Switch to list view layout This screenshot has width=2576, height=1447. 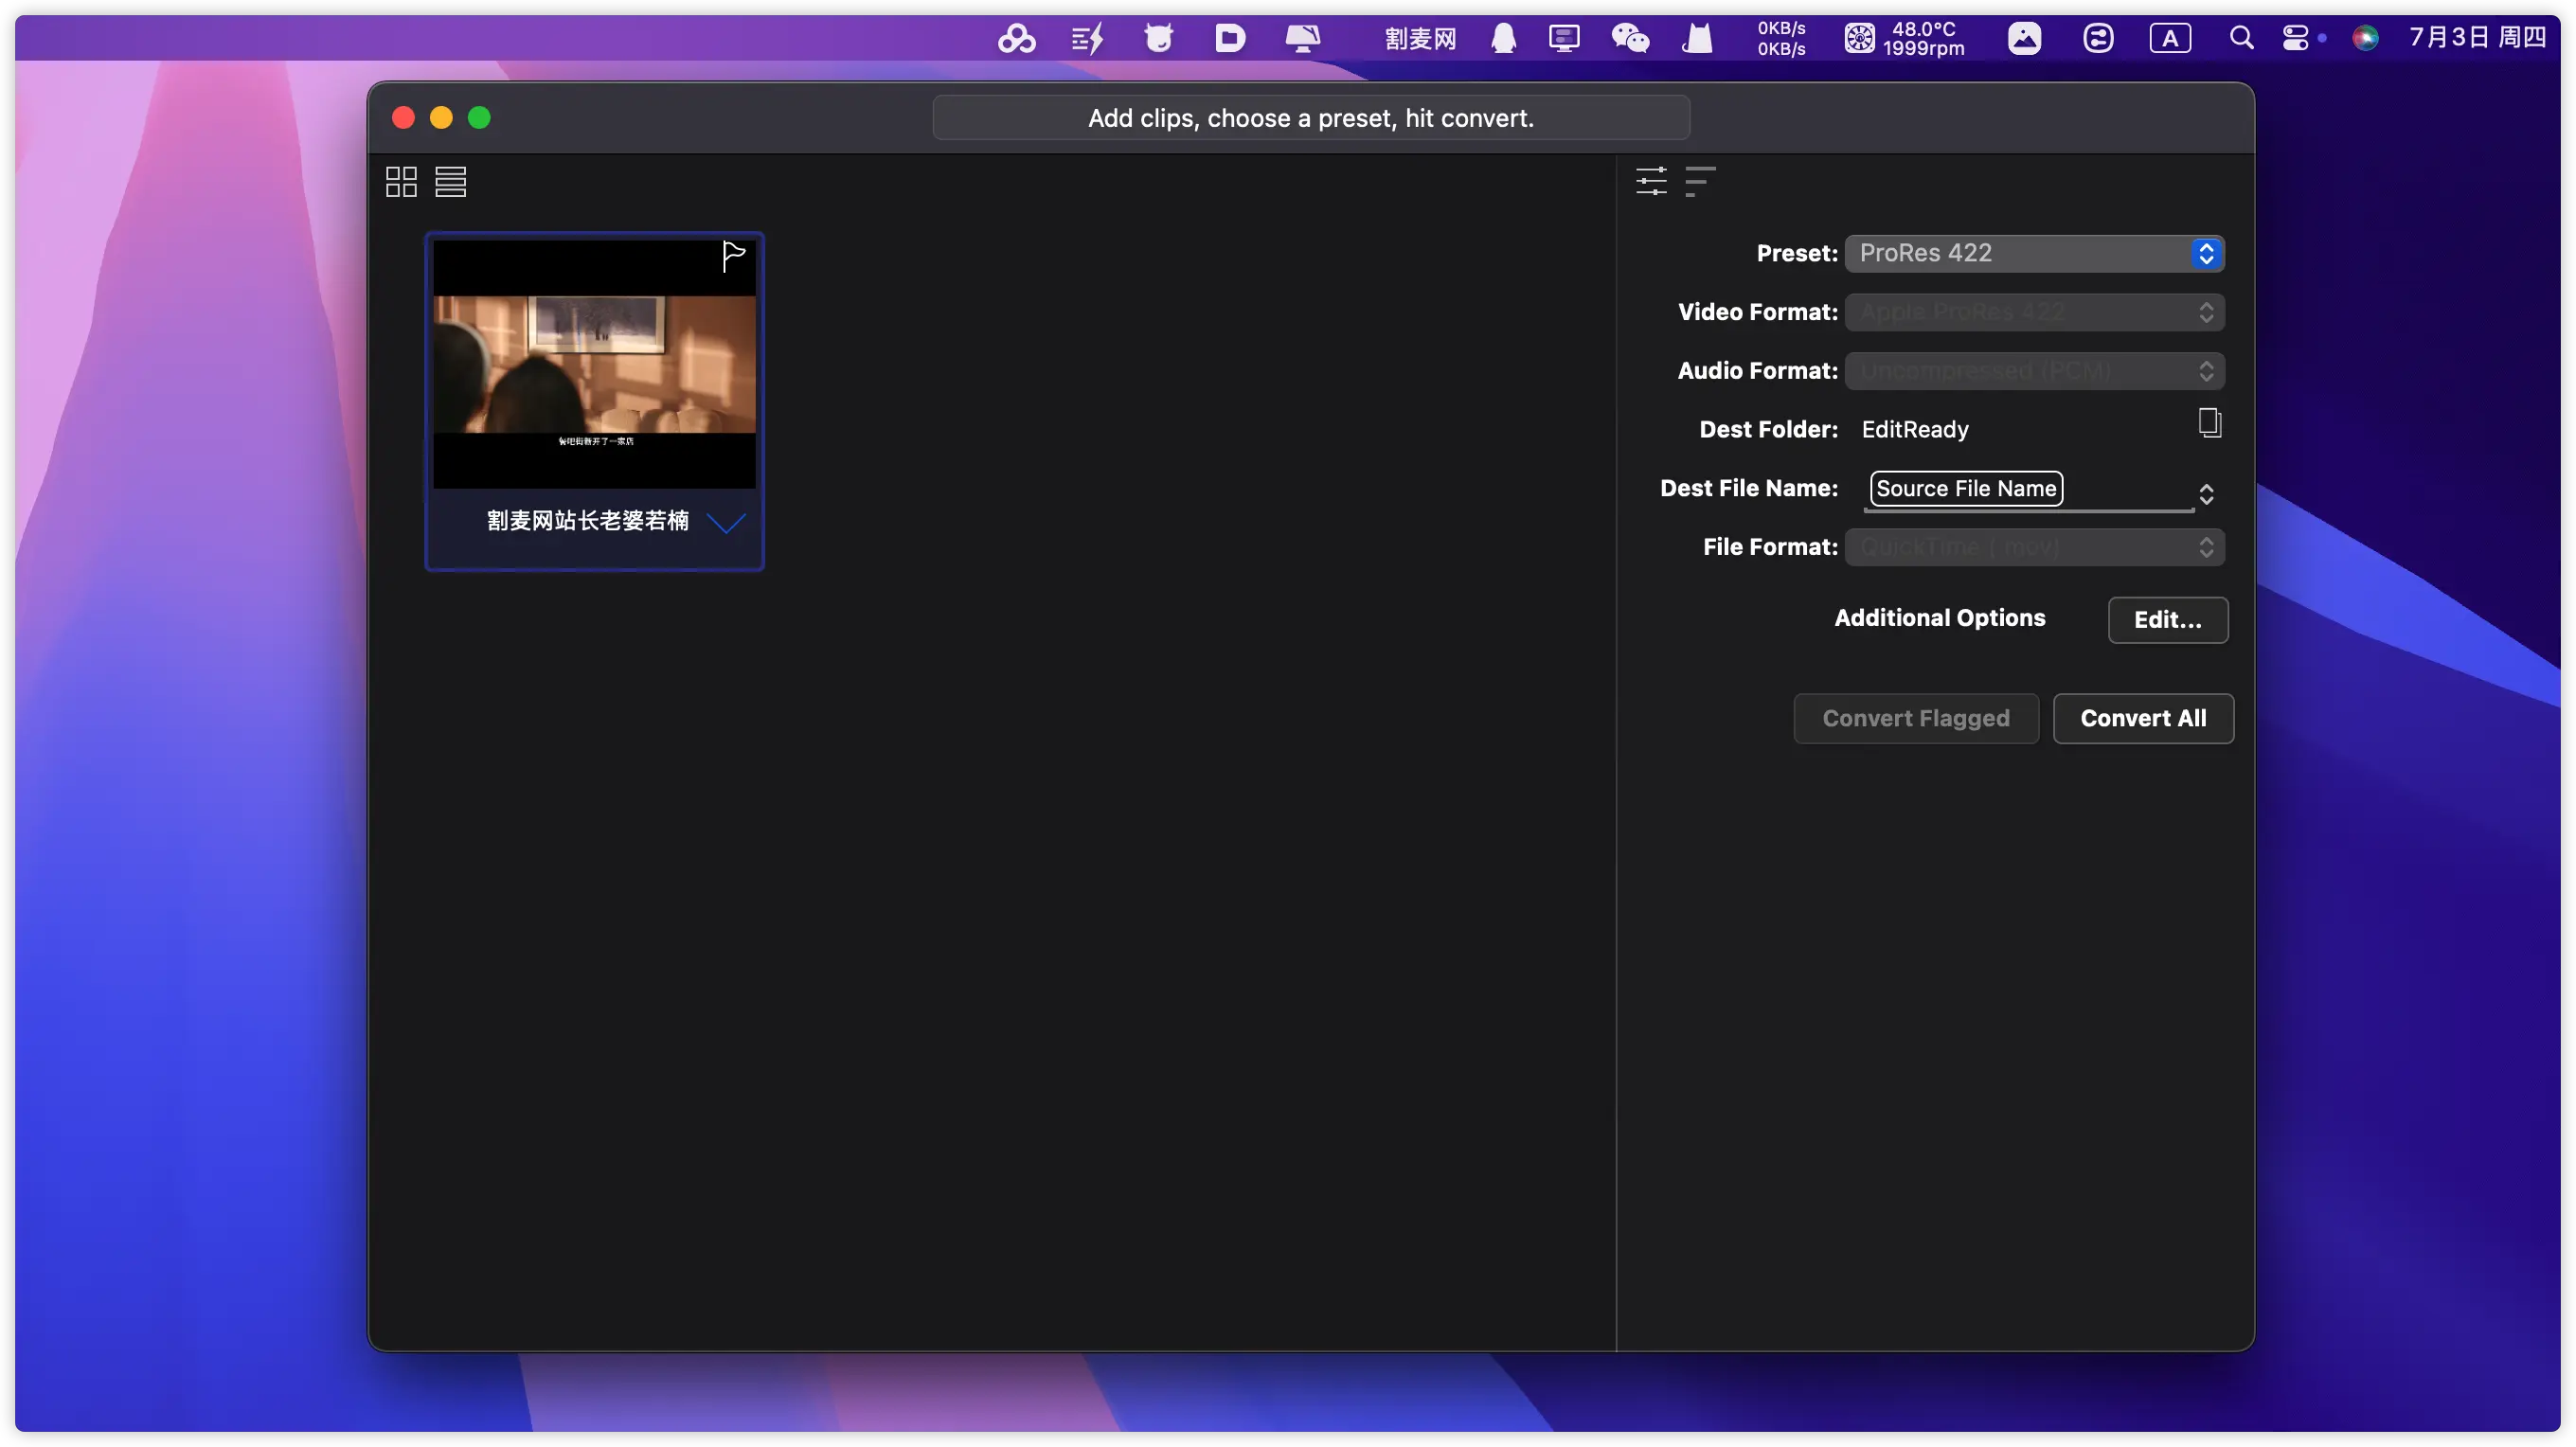(450, 182)
